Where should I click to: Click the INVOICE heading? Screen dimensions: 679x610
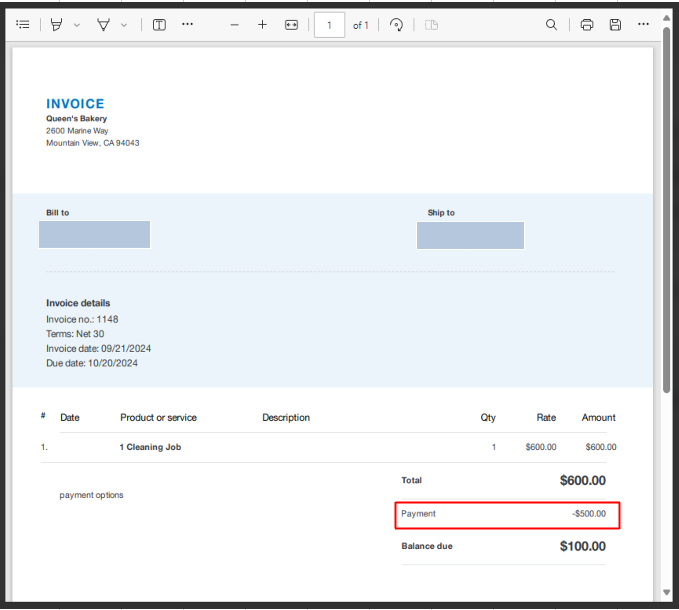(75, 104)
